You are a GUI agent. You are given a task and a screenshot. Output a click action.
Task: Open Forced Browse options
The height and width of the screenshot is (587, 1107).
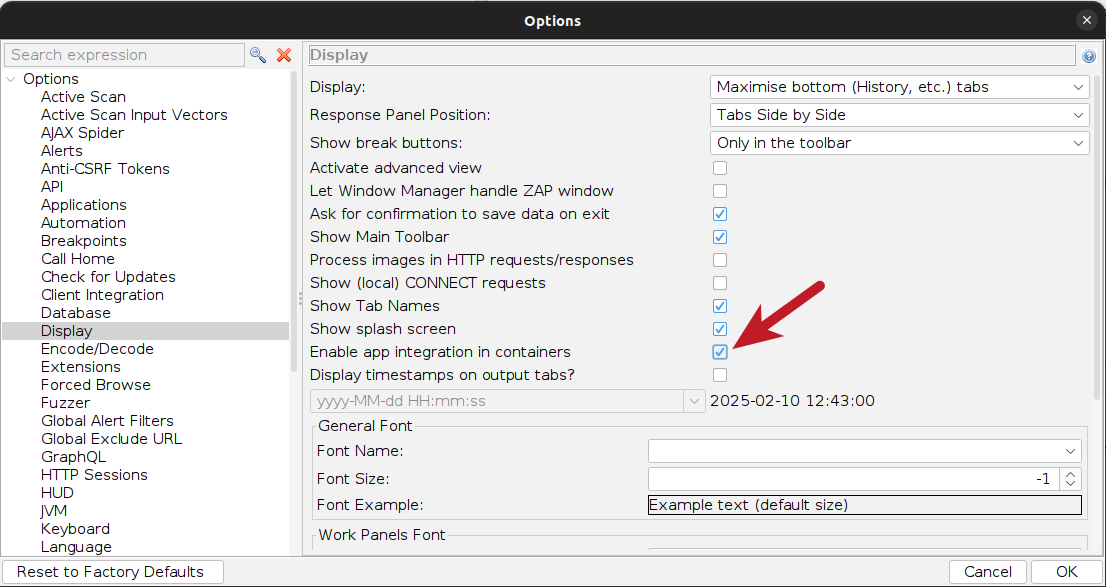tap(95, 385)
